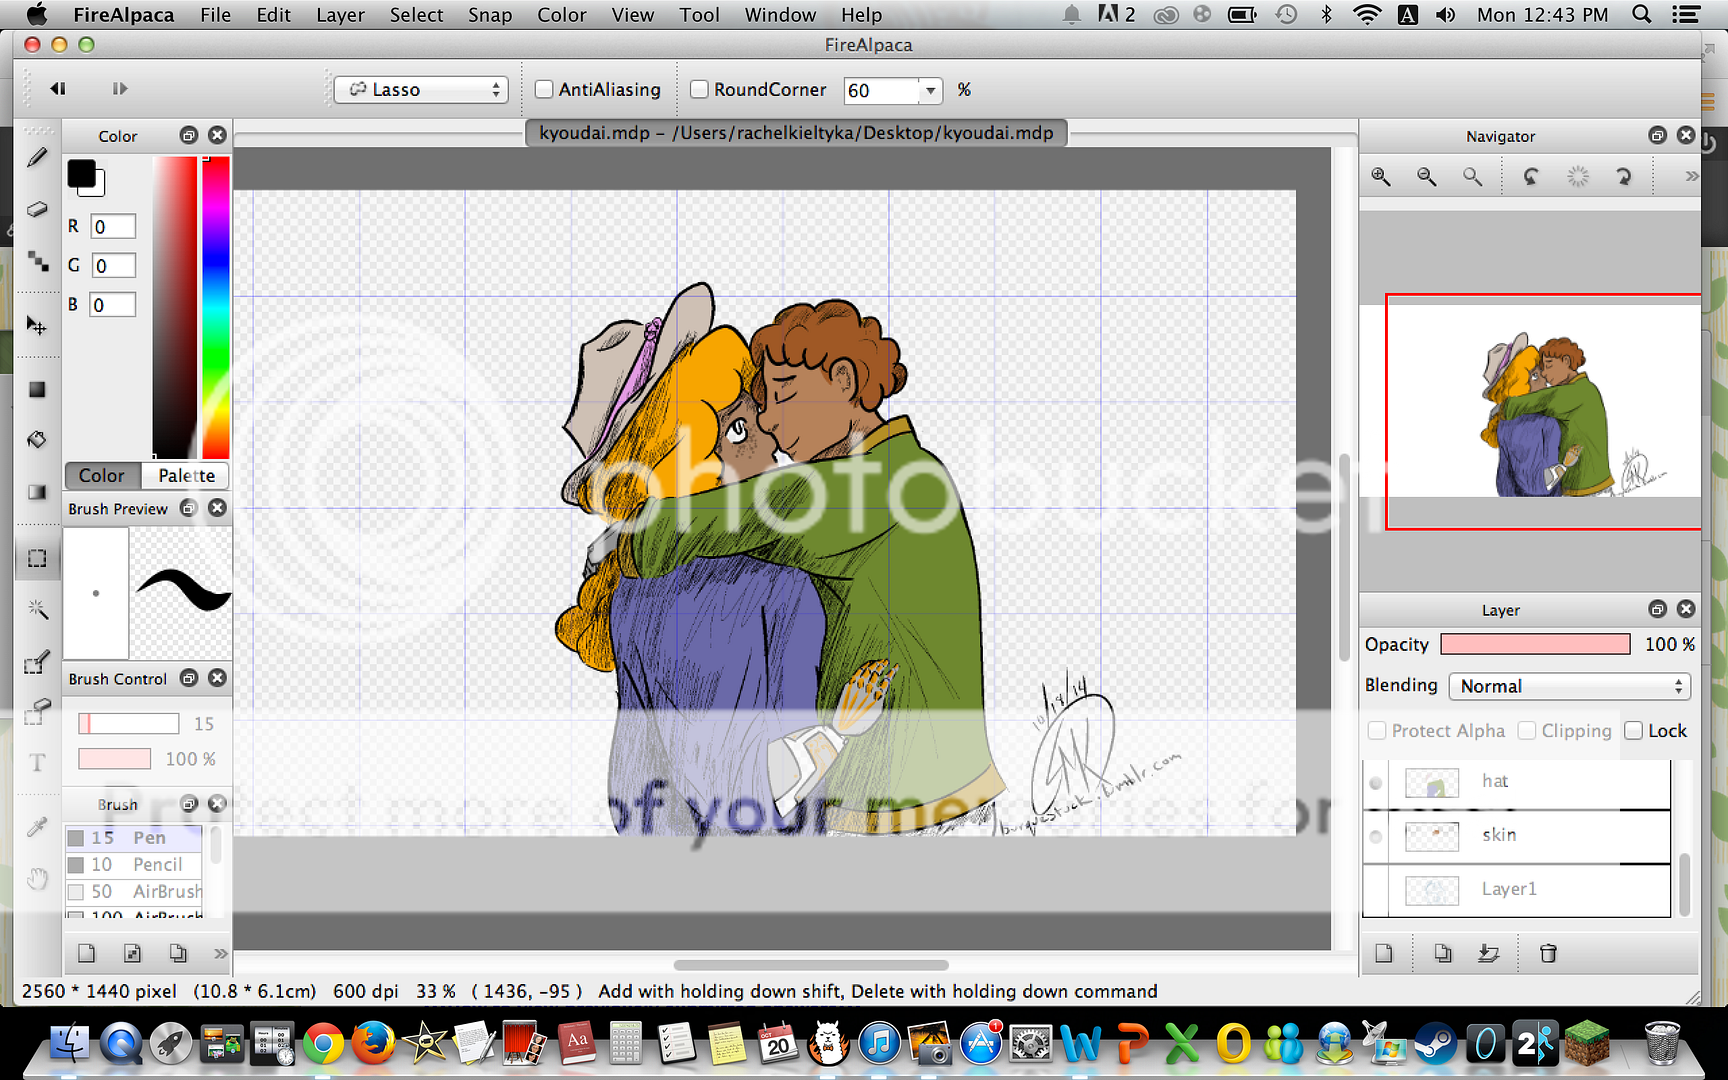Select the Bucket fill tool
Viewport: 1728px width, 1080px height.
tap(37, 440)
